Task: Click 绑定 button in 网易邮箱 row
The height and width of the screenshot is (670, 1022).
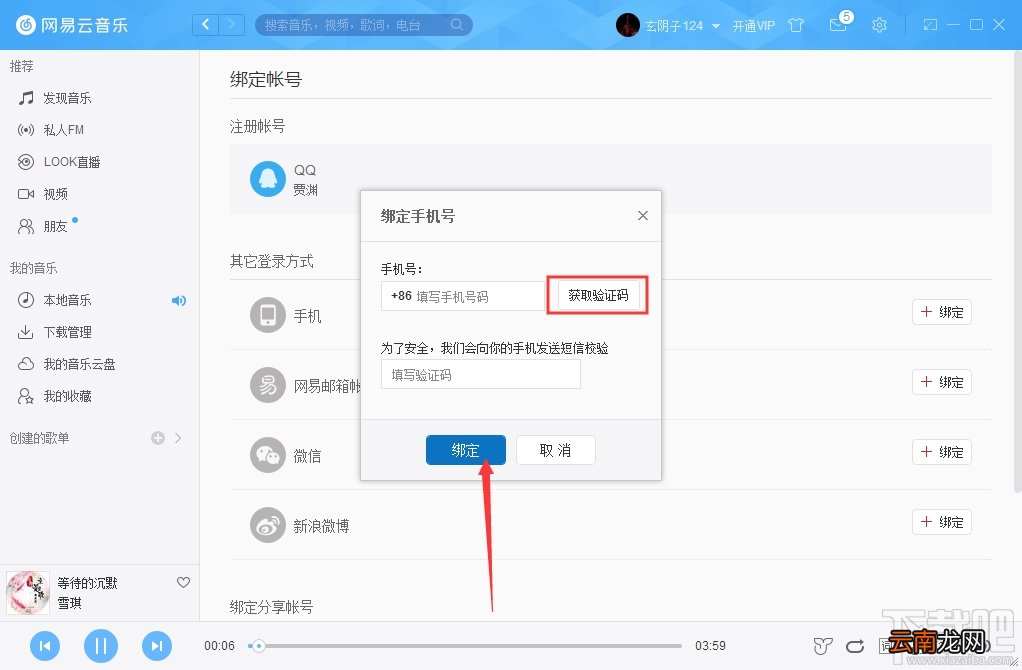Action: [942, 382]
